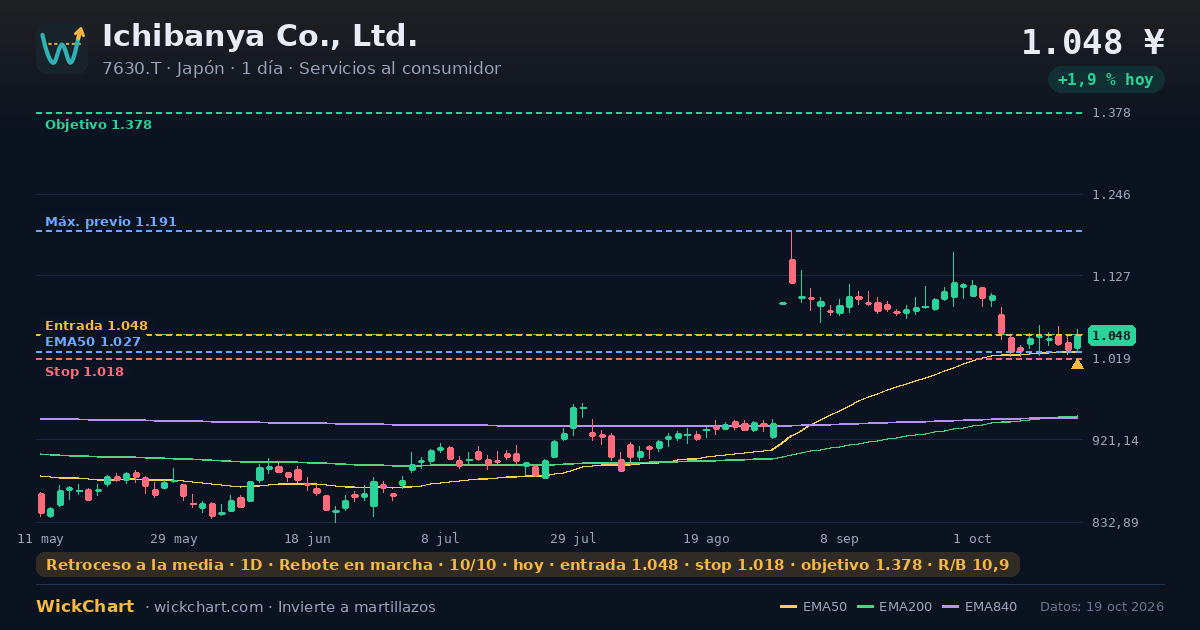The height and width of the screenshot is (630, 1200).
Task: Click the WickChart logo icon
Action: click(62, 48)
